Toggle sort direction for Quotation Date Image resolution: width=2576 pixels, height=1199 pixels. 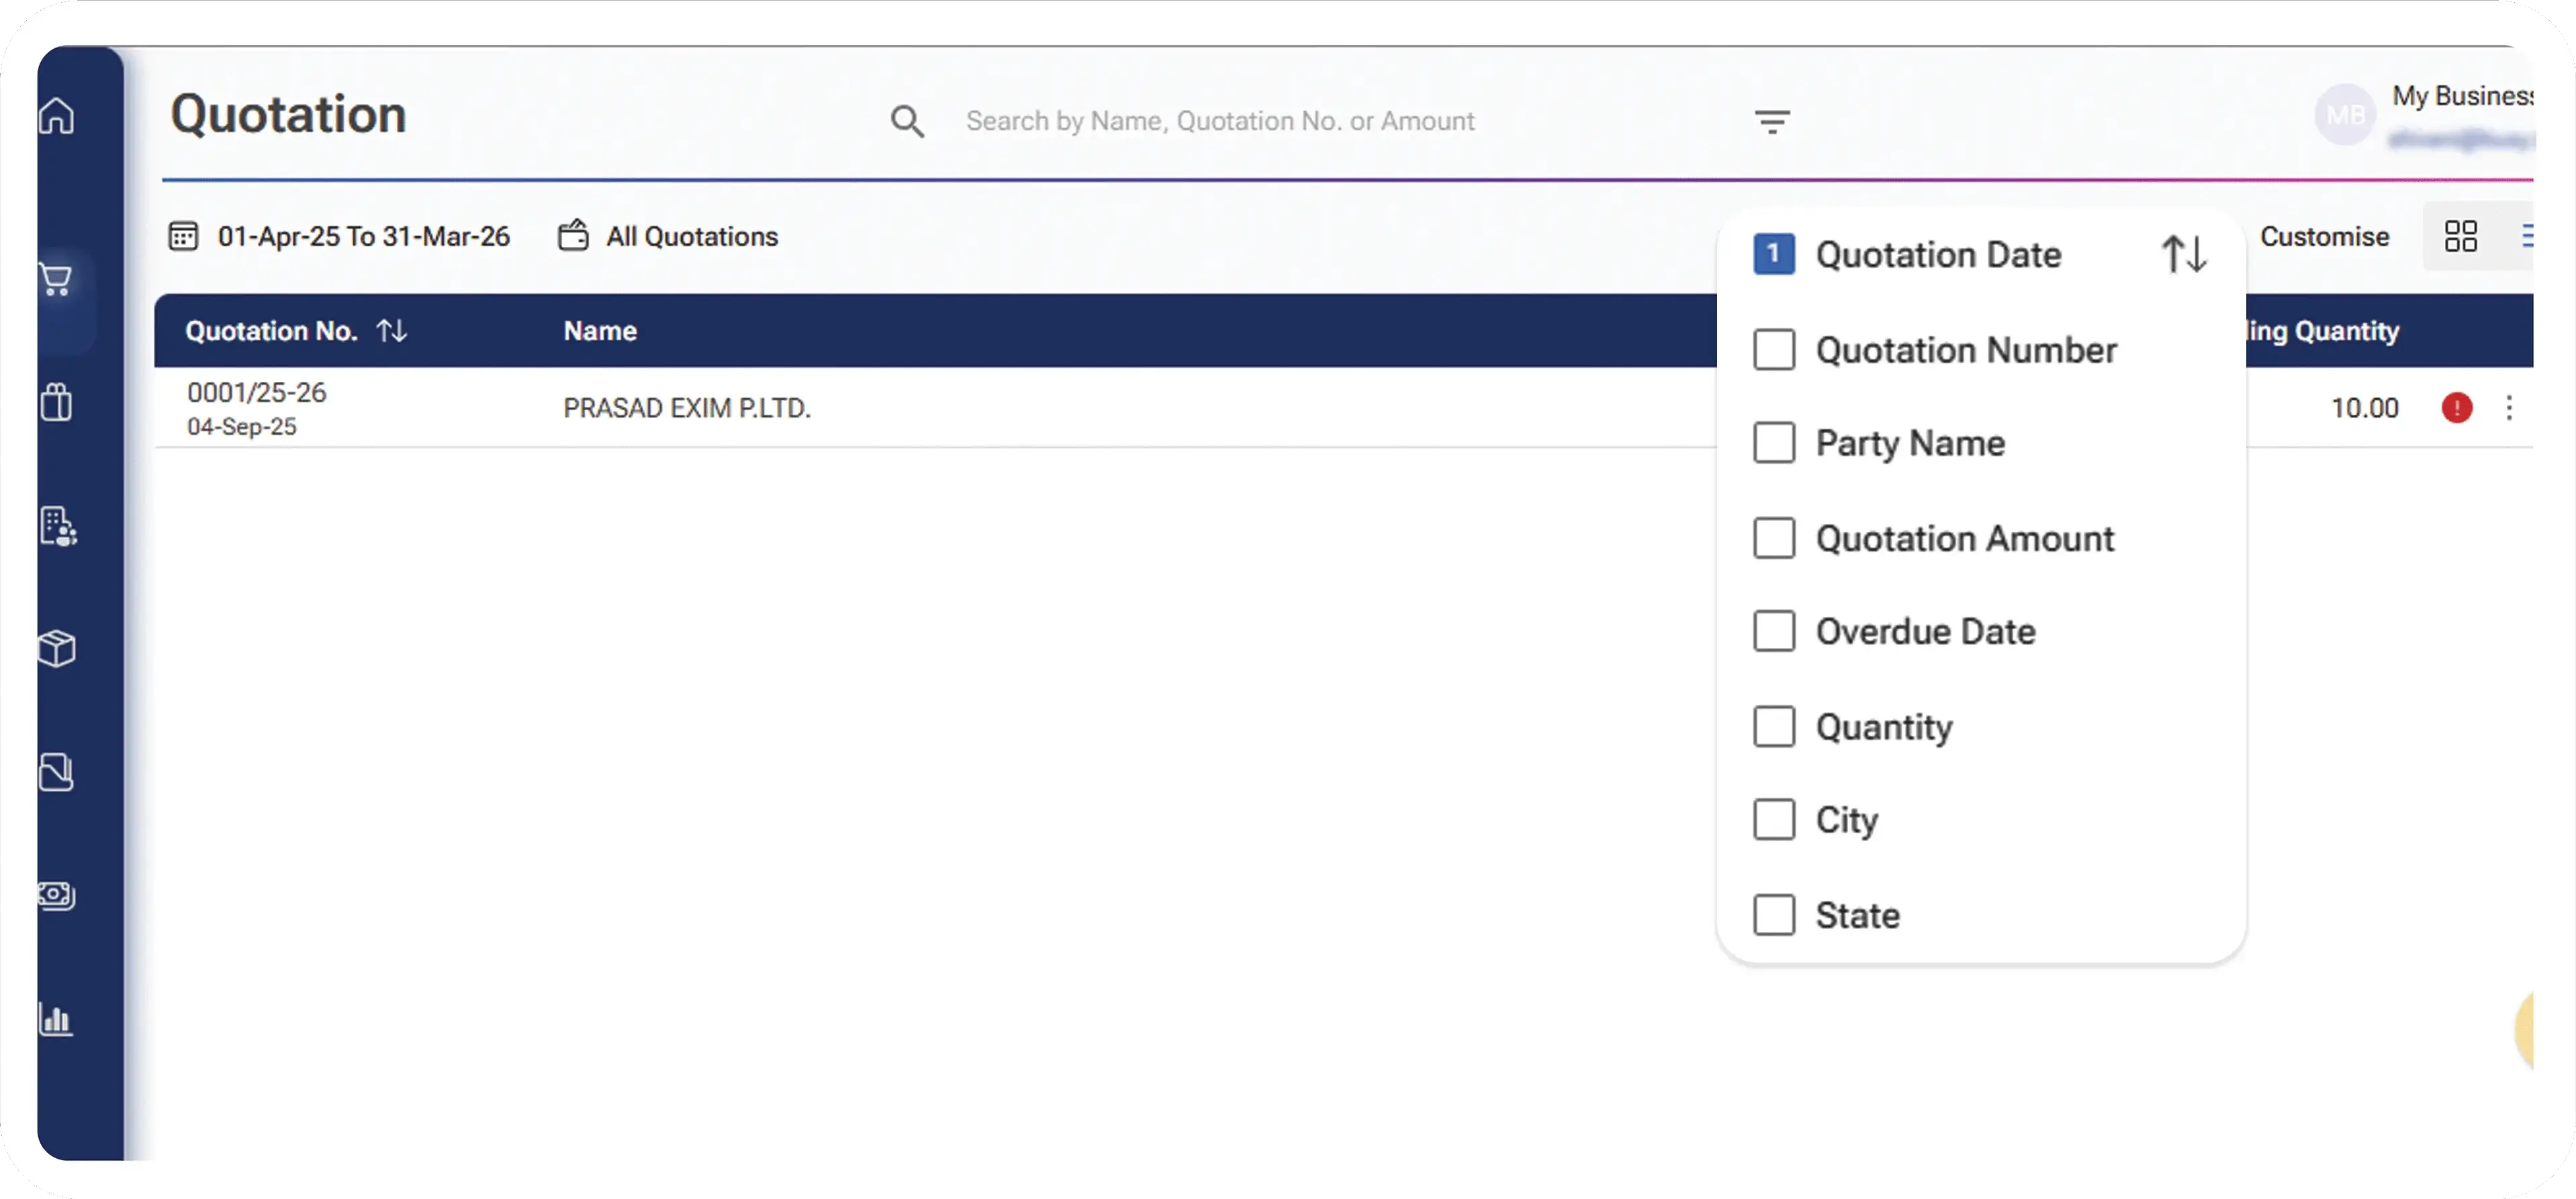2183,254
